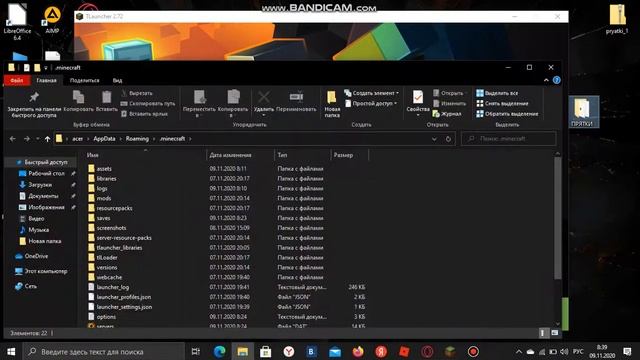Open Properties from the ribbon
This screenshot has width=640, height=360.
(418, 104)
